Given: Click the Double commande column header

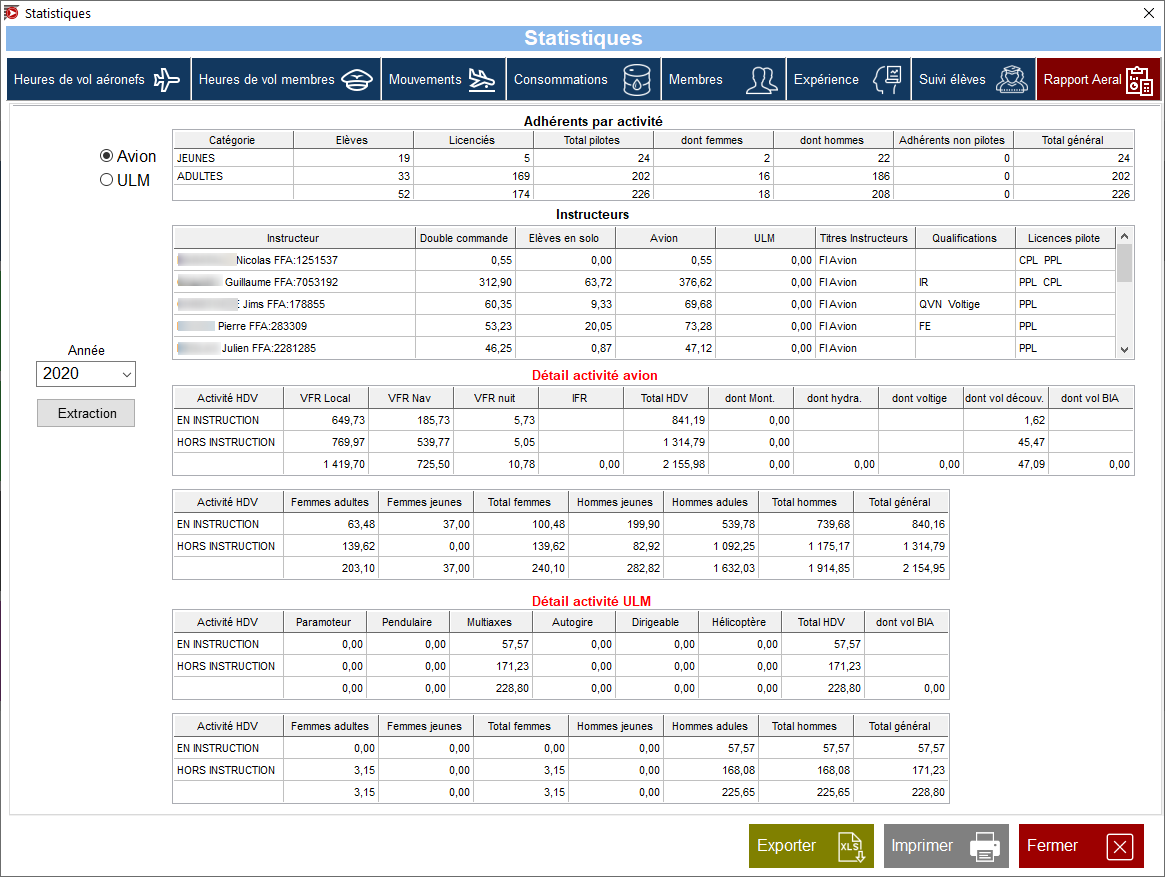Looking at the screenshot, I should [x=464, y=239].
